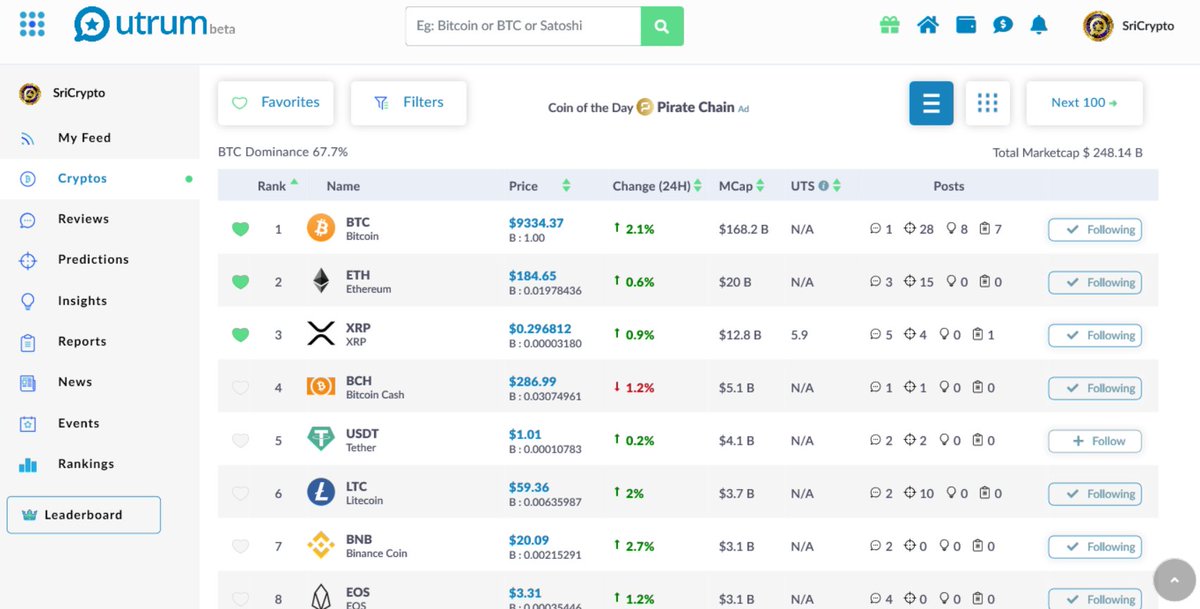Click the wallet icon in top bar
This screenshot has height=609, width=1200.
(965, 25)
